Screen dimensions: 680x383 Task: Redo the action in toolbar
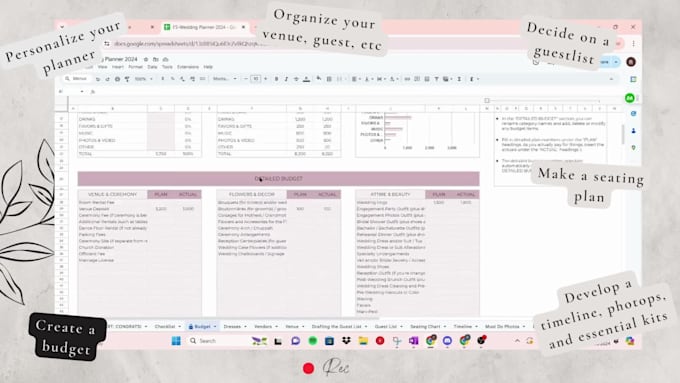click(108, 79)
